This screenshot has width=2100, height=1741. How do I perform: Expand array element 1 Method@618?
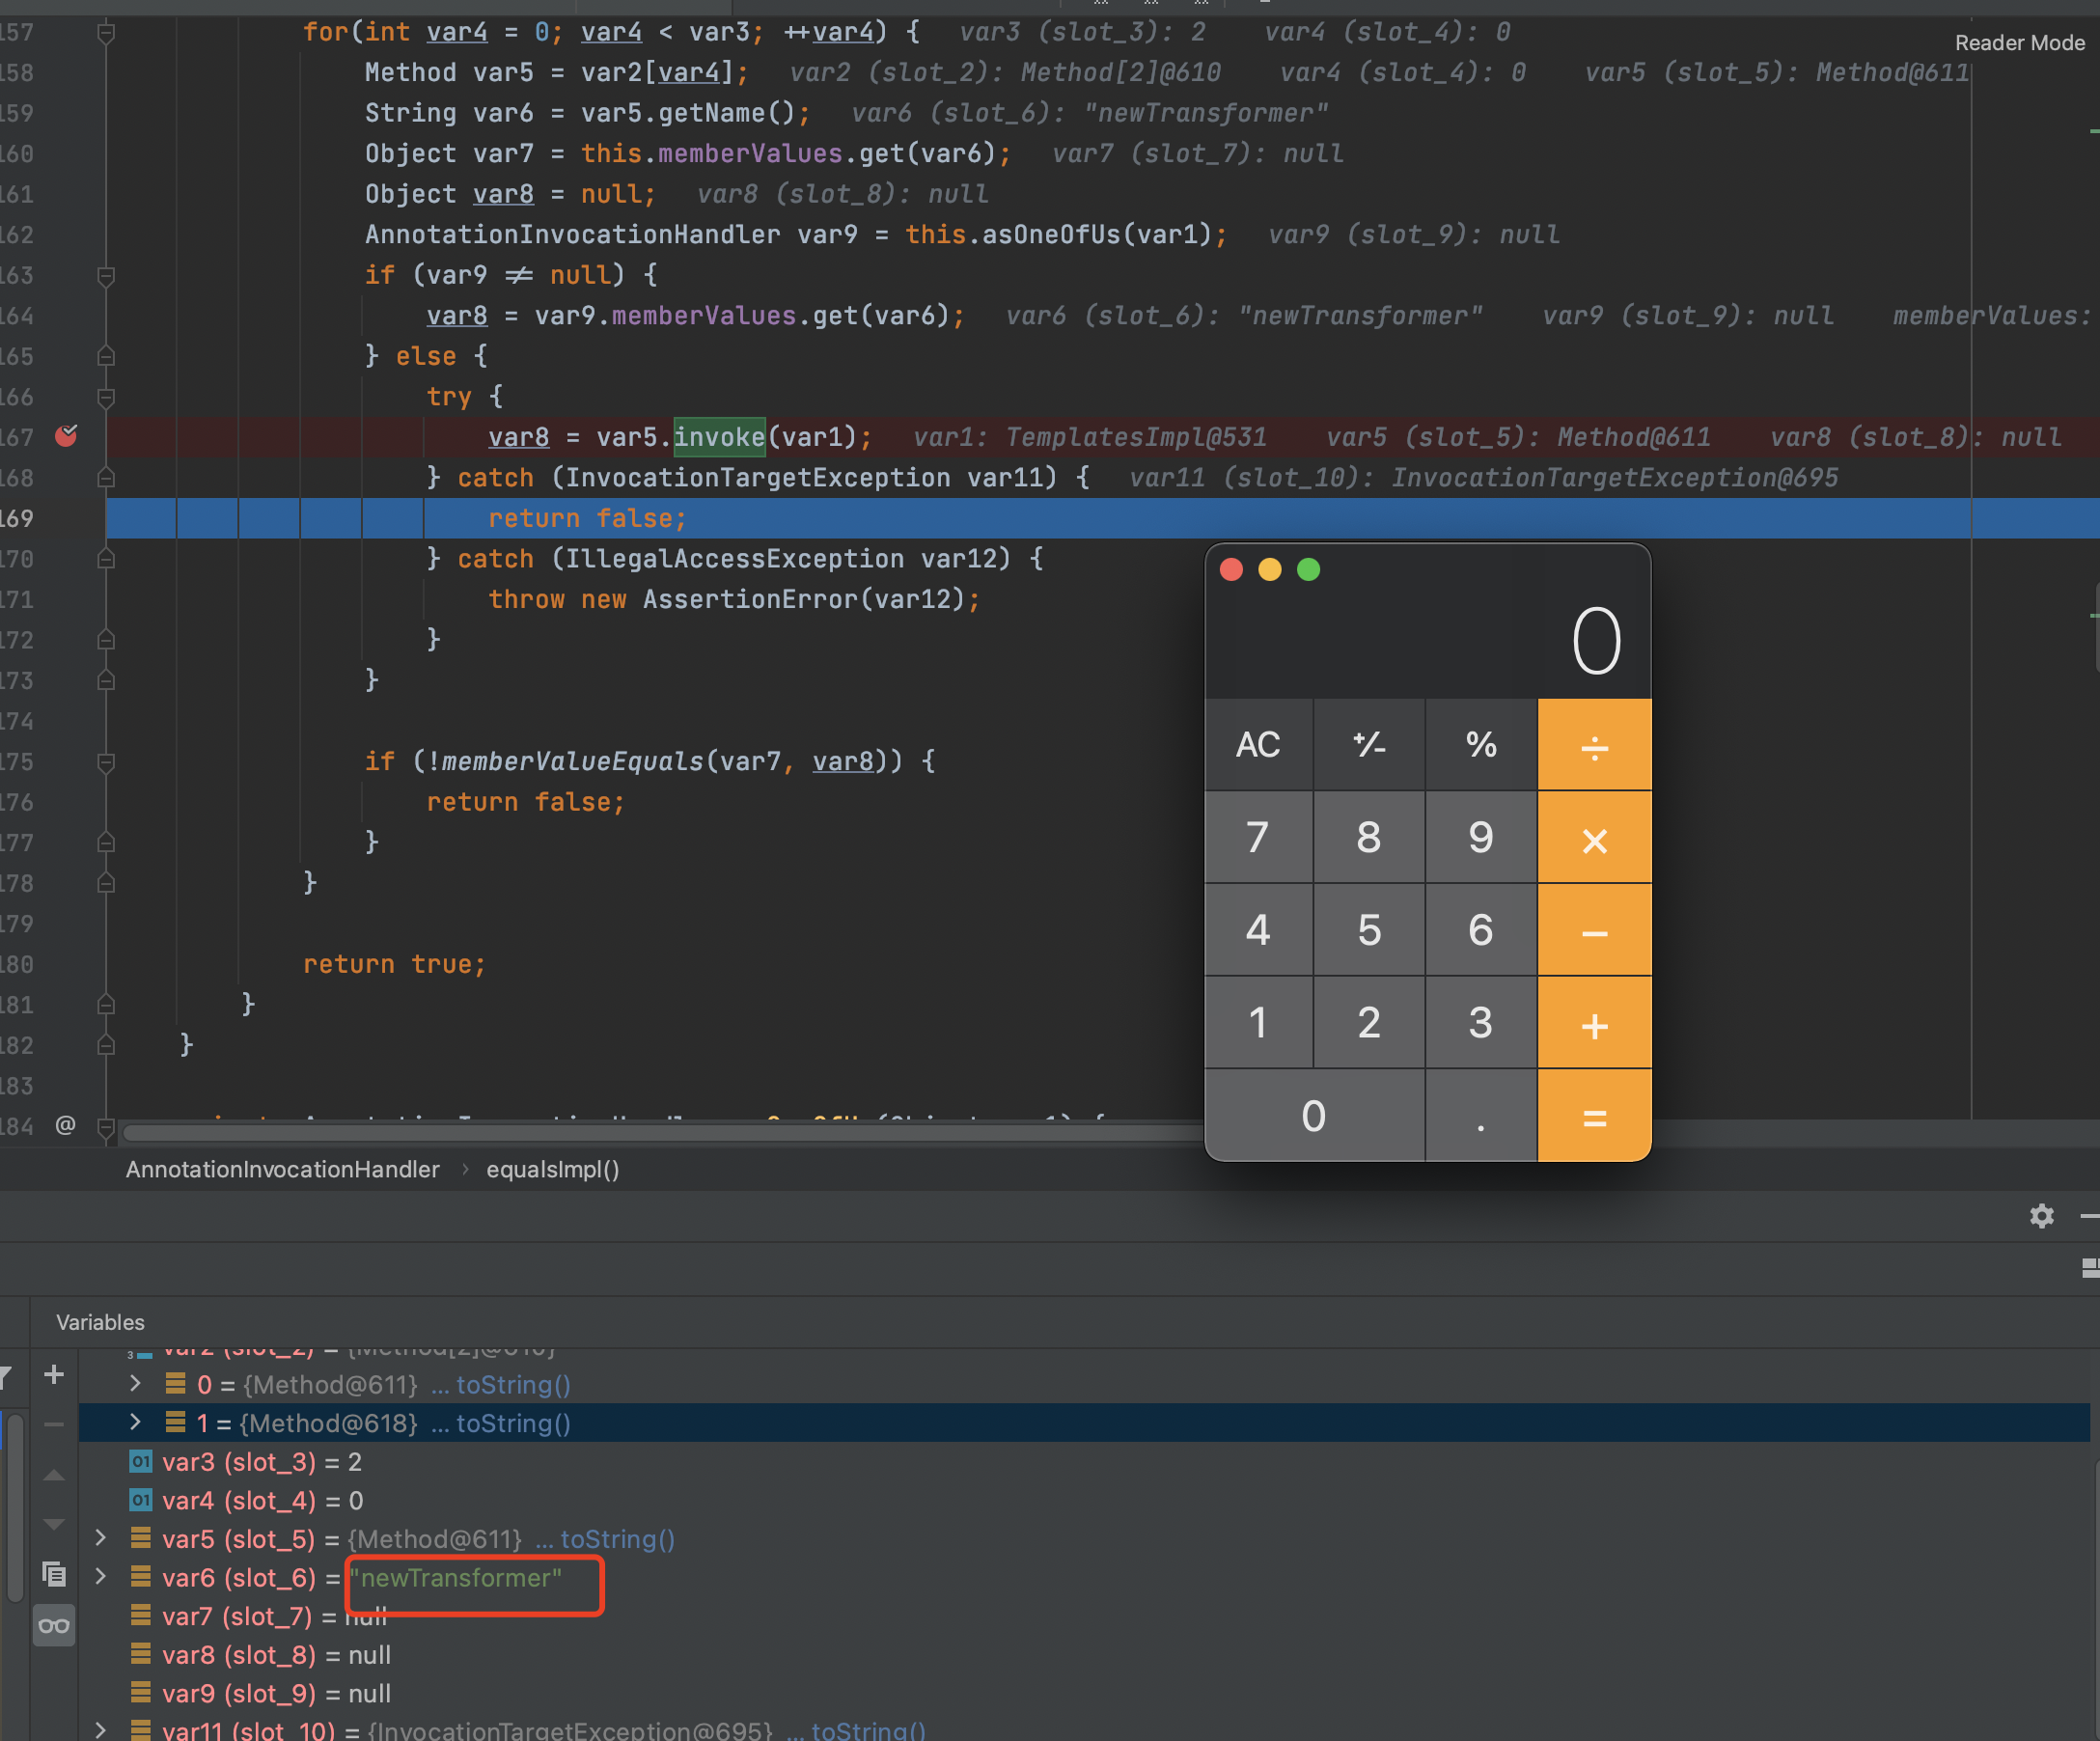[x=135, y=1423]
